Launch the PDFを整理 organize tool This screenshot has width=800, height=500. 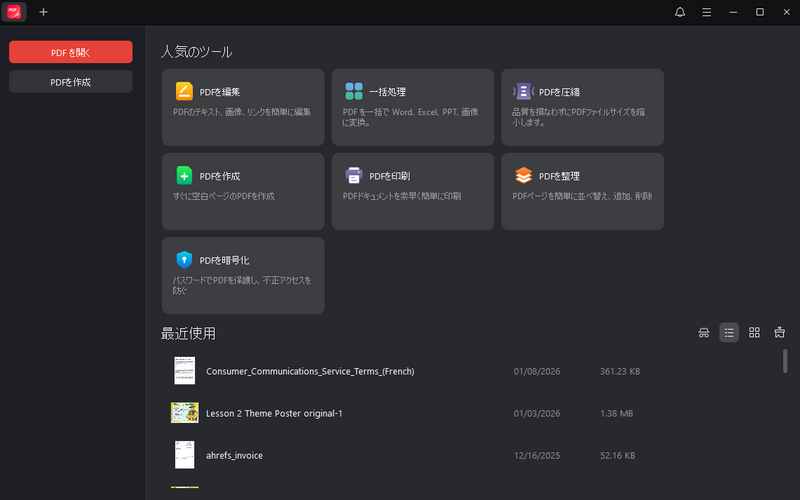(523, 176)
